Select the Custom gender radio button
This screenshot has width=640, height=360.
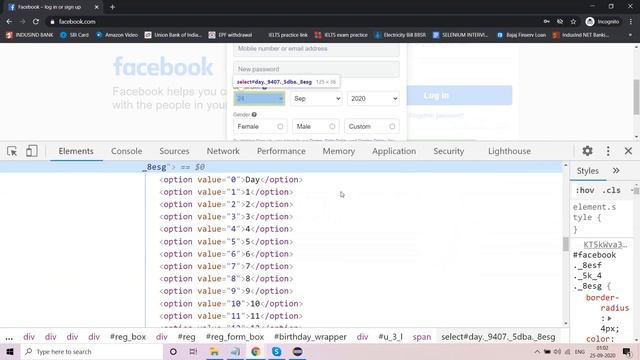click(392, 127)
